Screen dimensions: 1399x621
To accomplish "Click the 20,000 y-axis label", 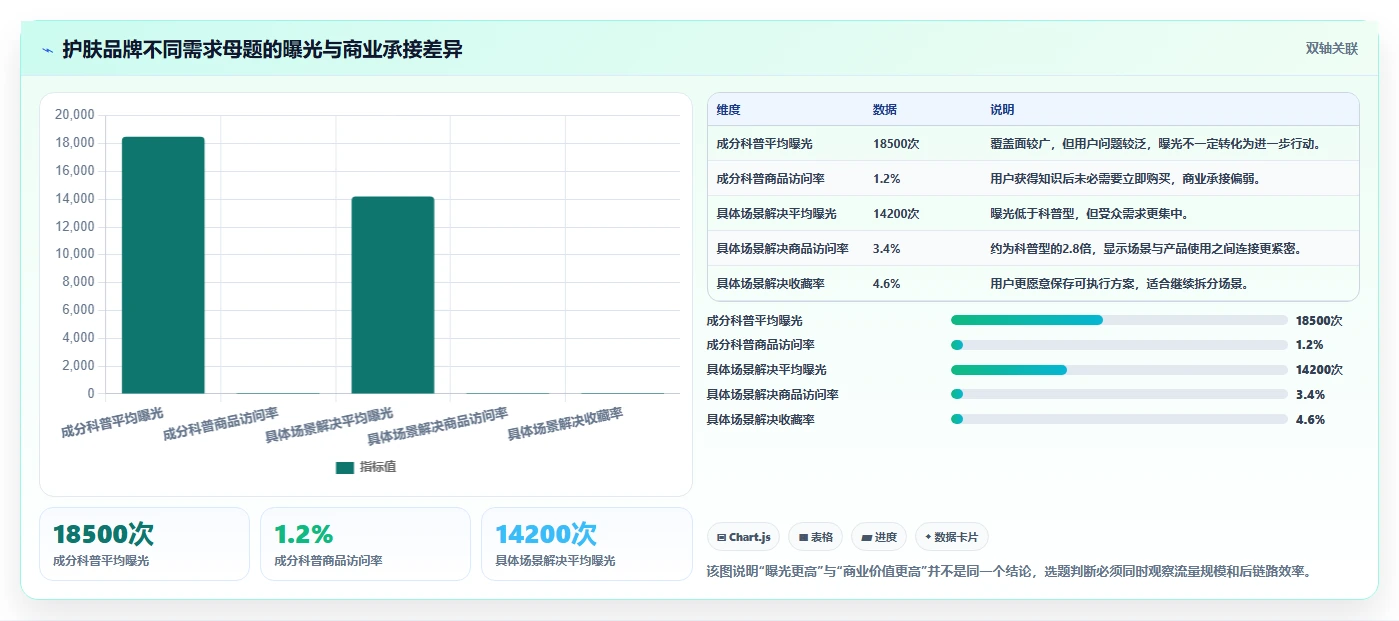I will (x=74, y=115).
